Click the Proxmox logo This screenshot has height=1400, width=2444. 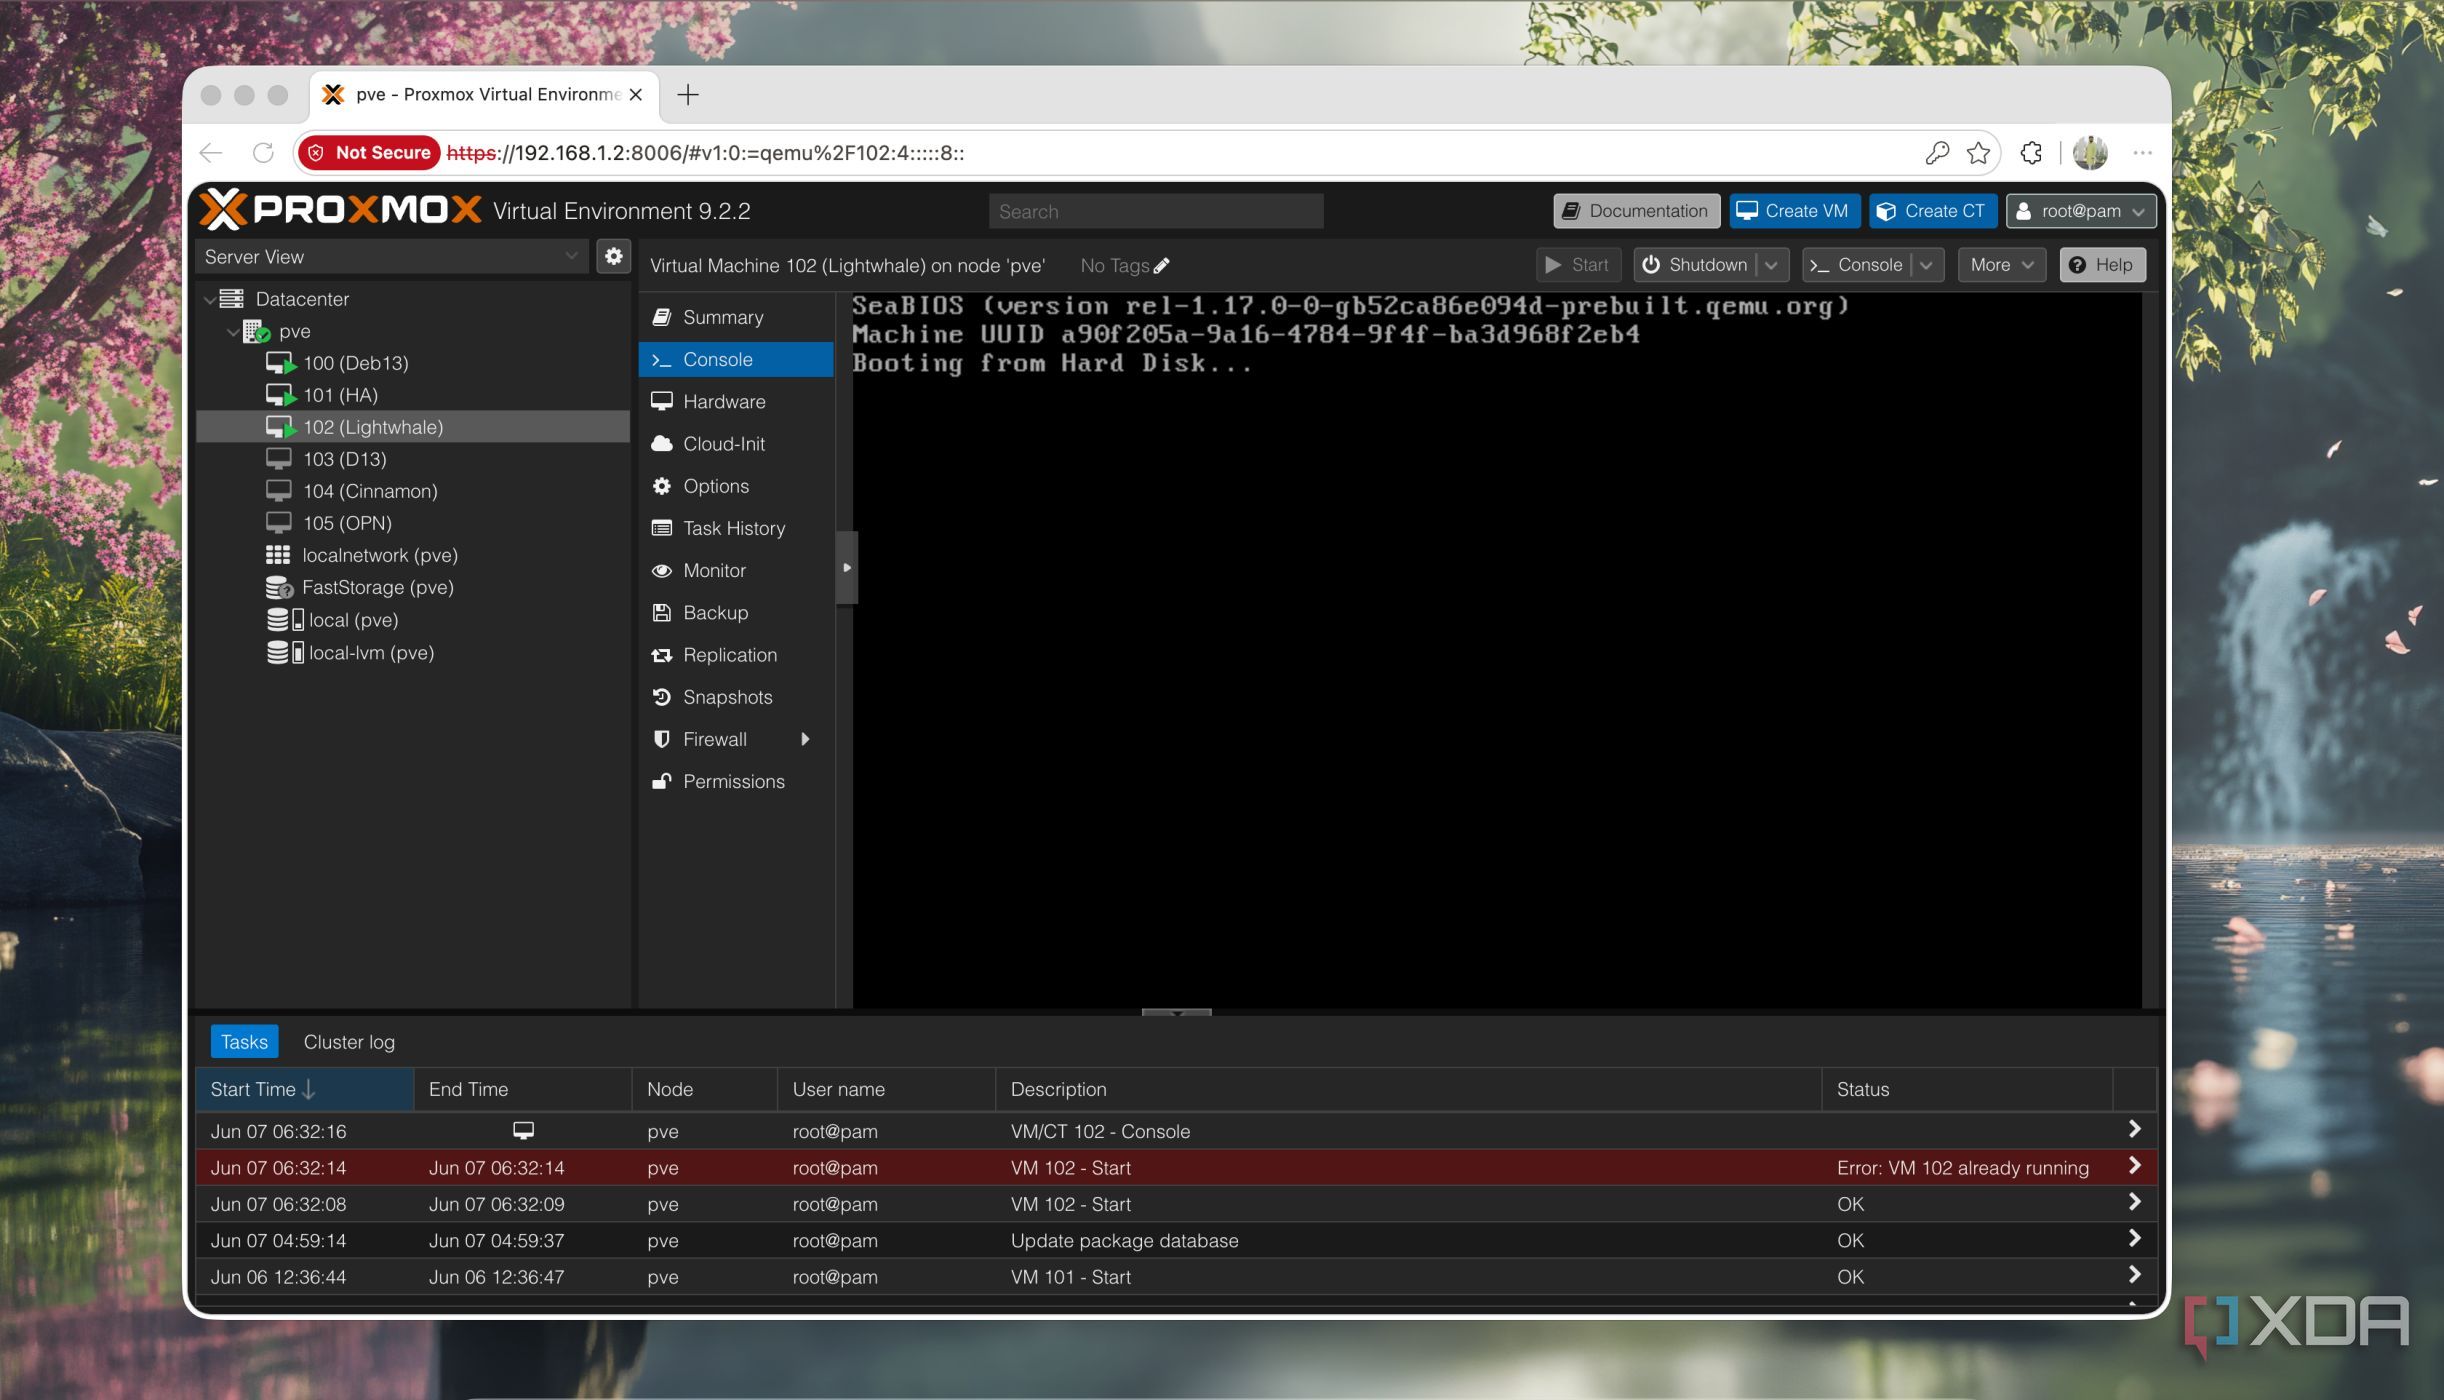pos(340,210)
